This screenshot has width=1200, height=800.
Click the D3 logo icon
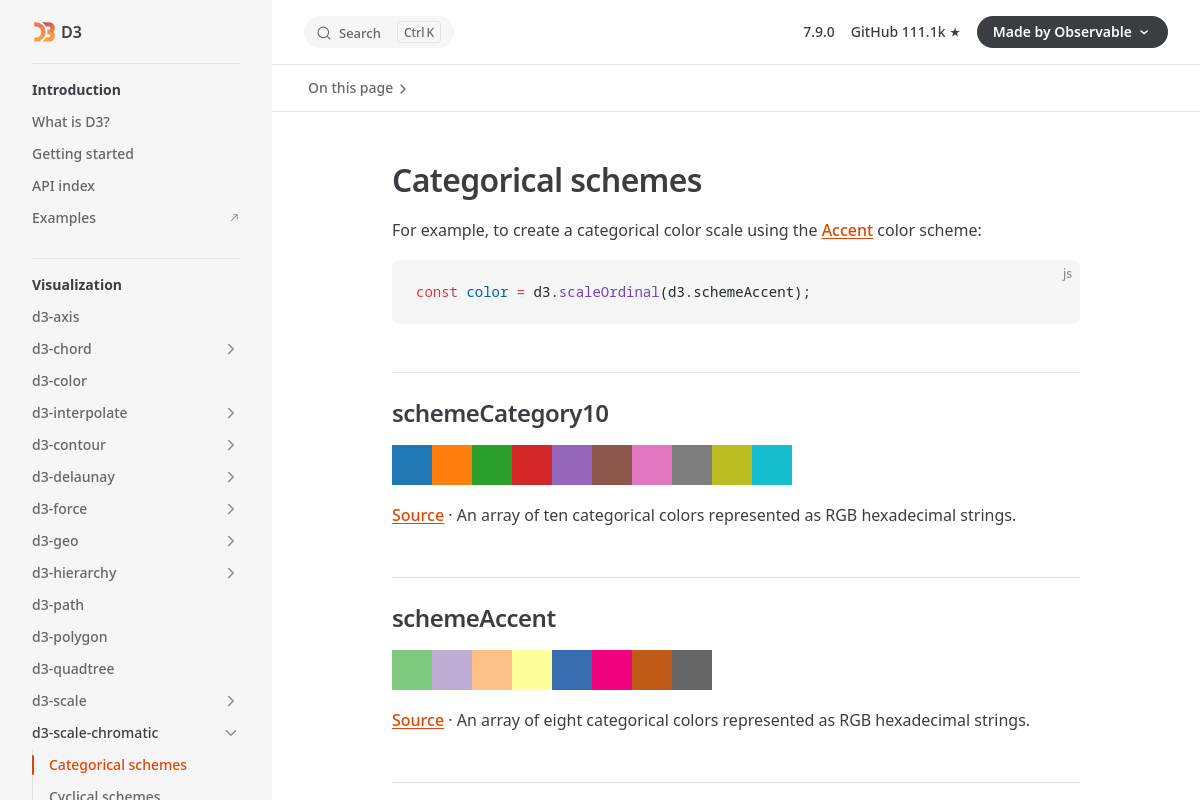tap(44, 32)
